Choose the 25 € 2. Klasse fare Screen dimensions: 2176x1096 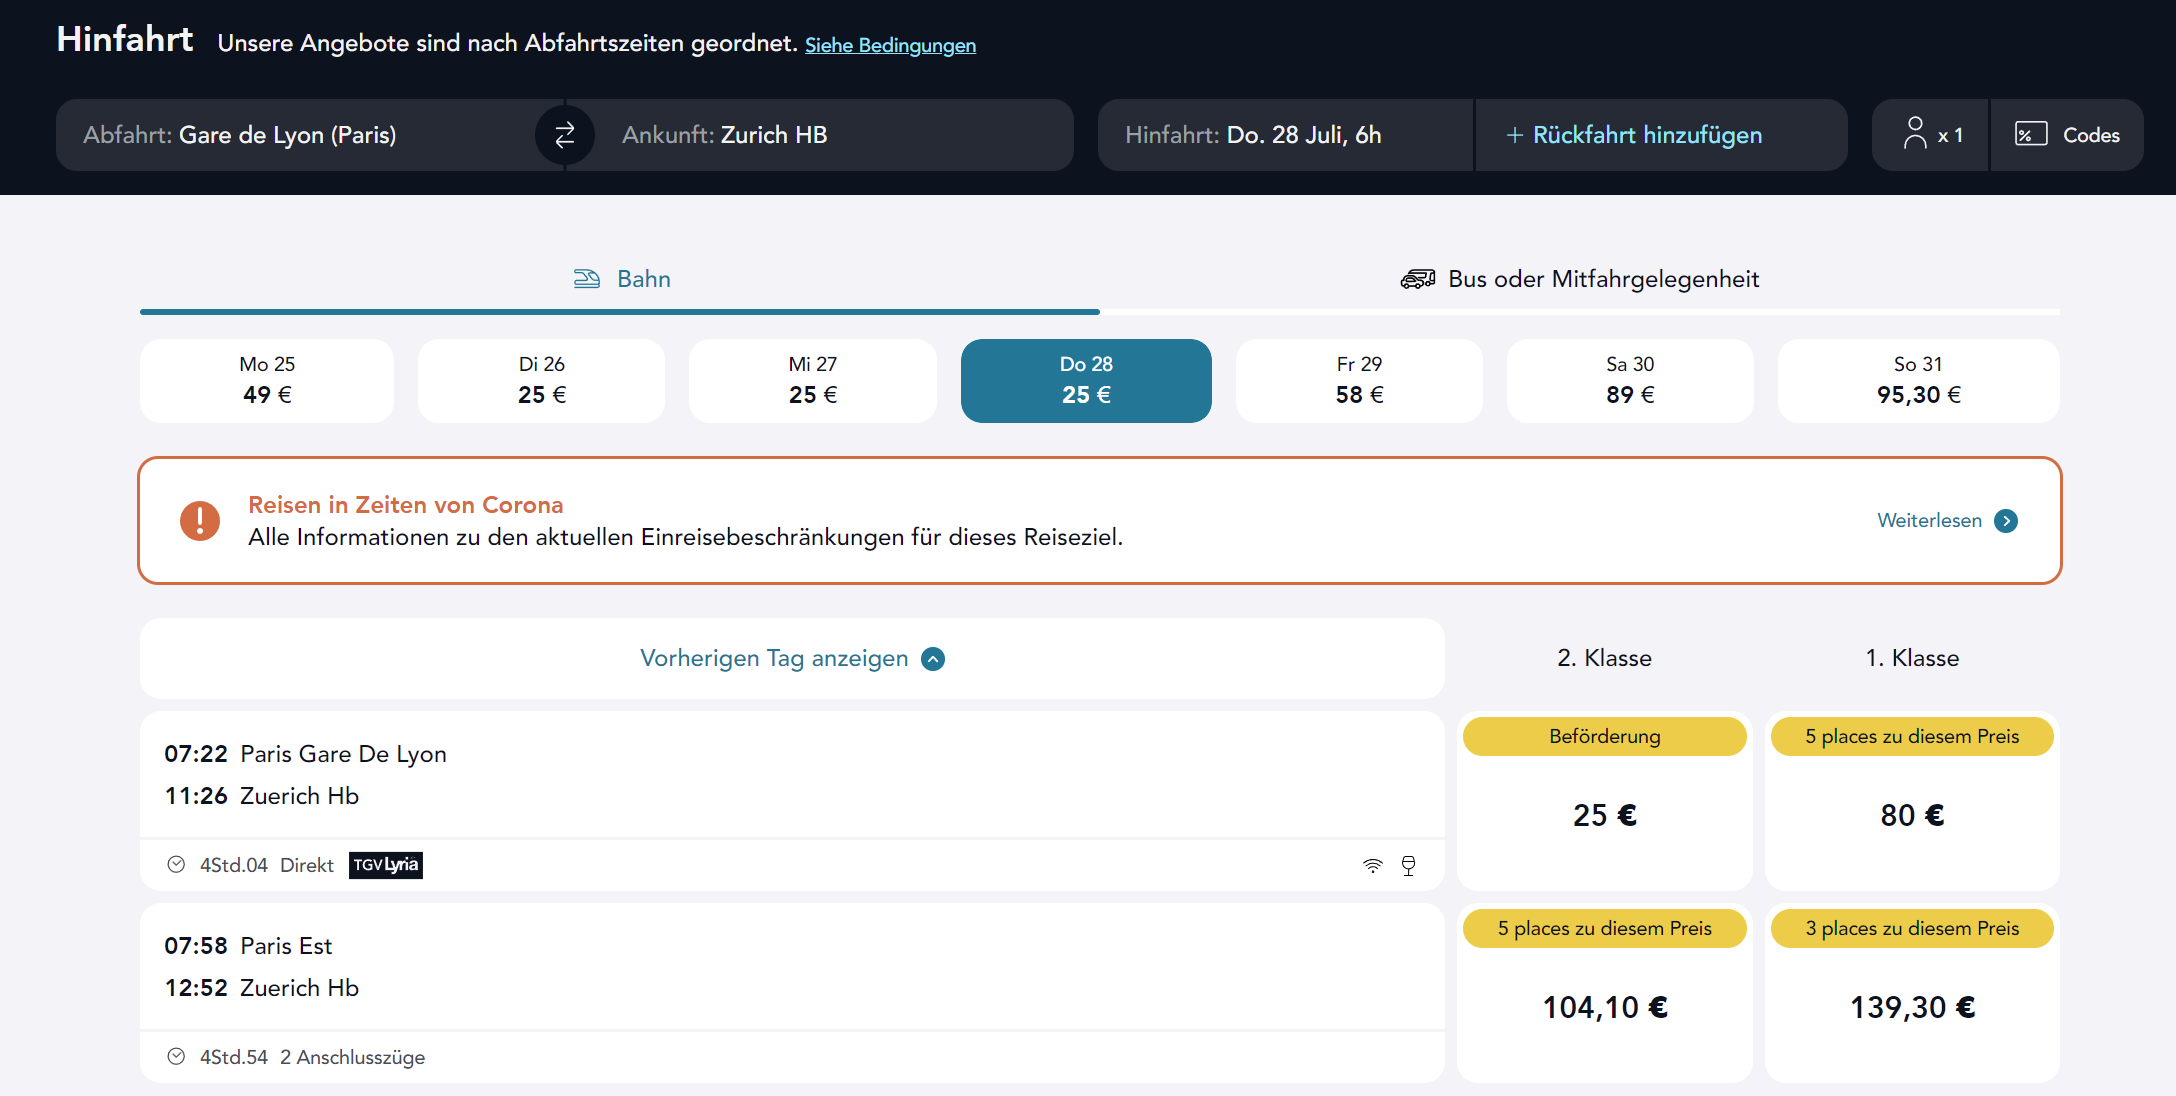[x=1604, y=815]
